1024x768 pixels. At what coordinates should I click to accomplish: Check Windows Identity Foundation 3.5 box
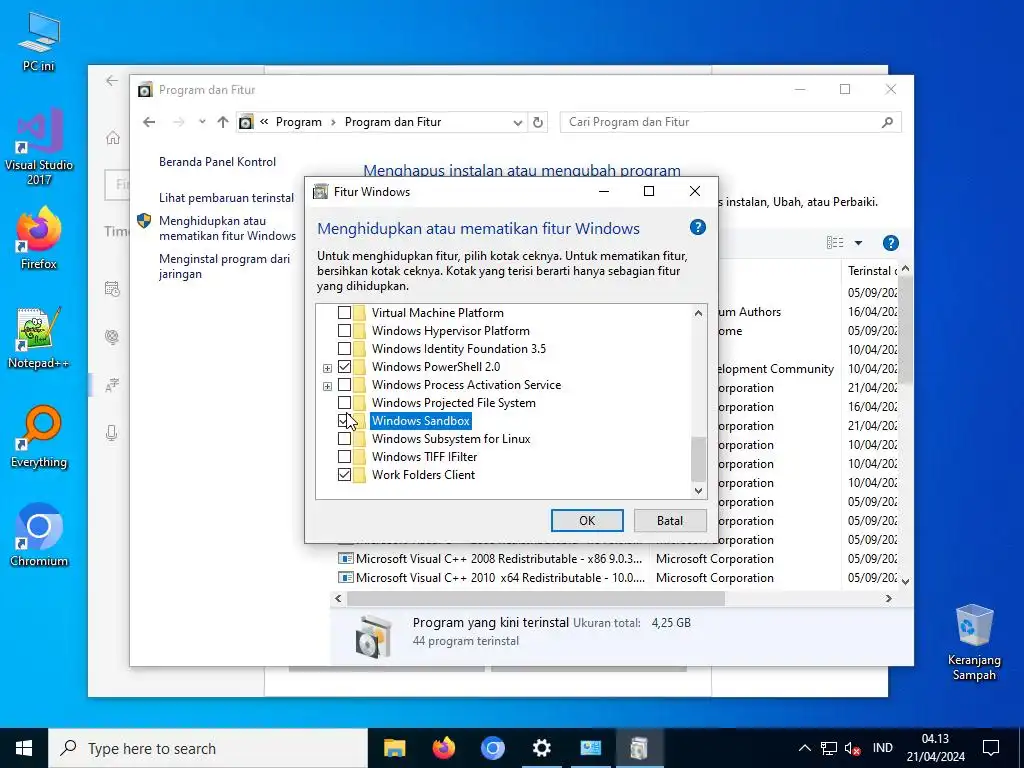pyautogui.click(x=344, y=349)
